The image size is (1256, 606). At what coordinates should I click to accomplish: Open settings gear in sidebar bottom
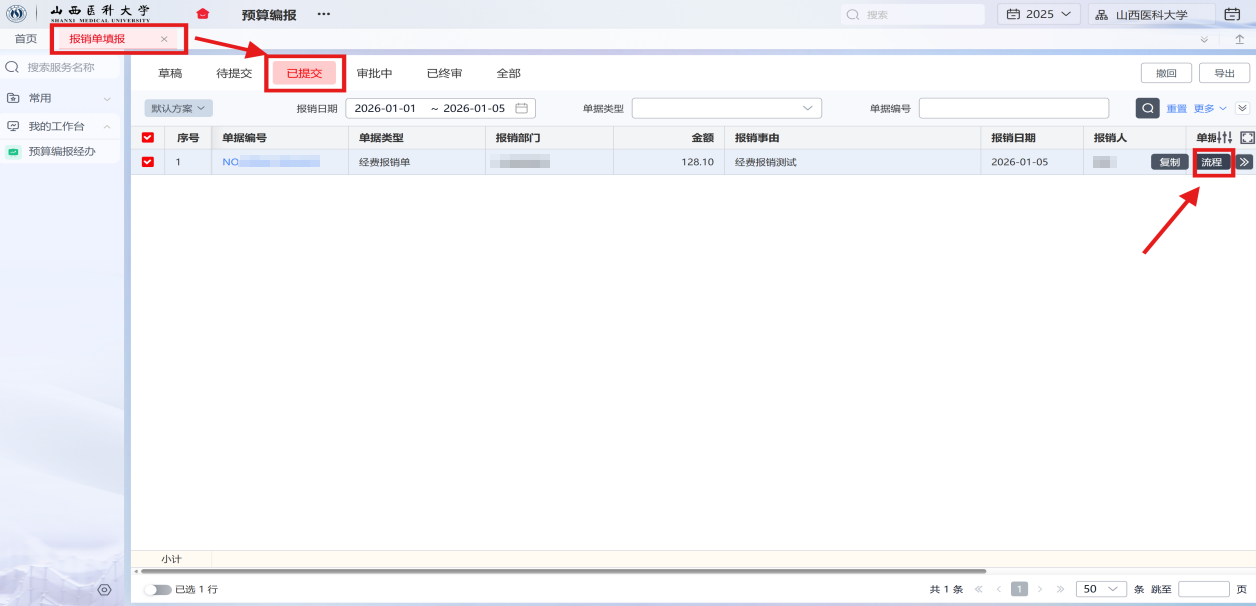(104, 590)
